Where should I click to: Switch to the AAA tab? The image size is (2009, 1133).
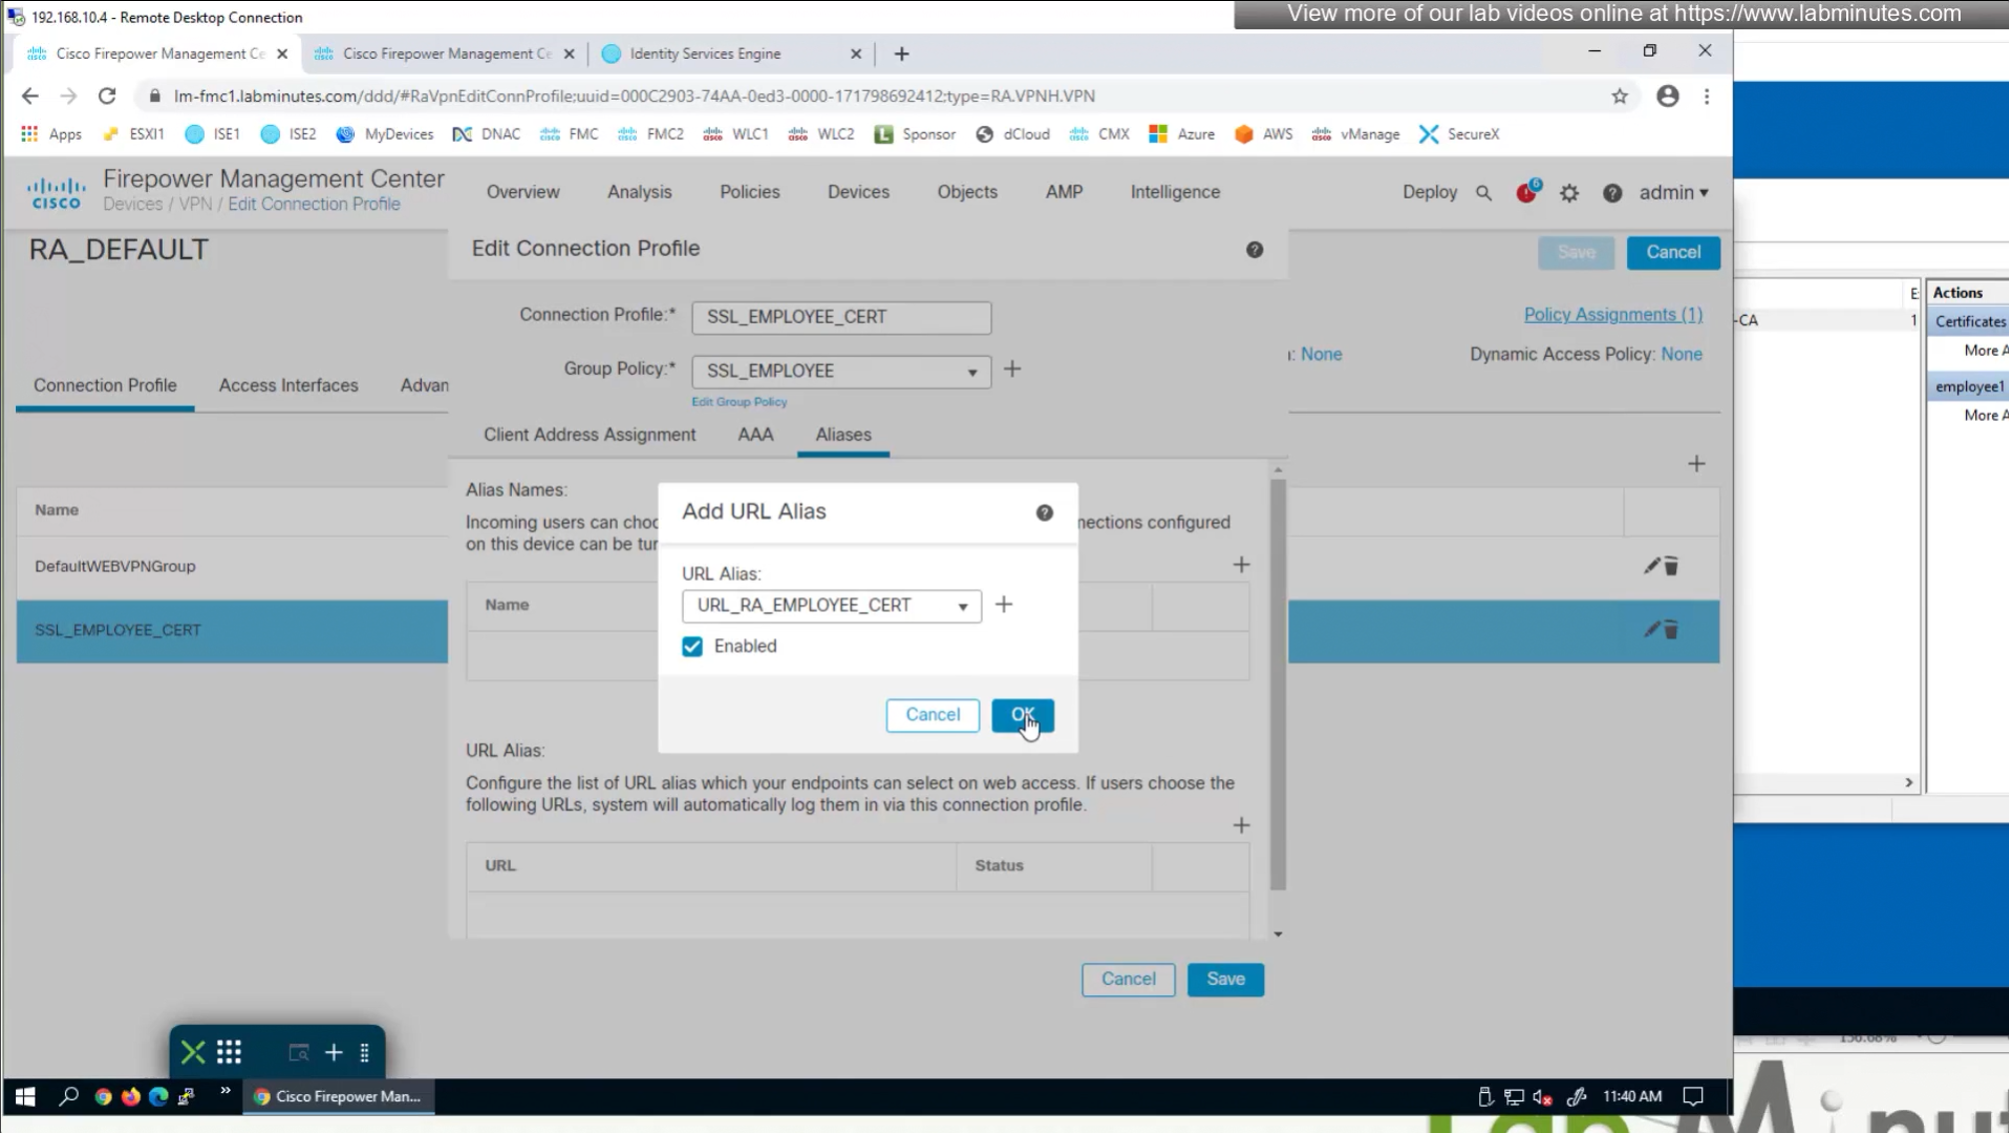(x=755, y=435)
